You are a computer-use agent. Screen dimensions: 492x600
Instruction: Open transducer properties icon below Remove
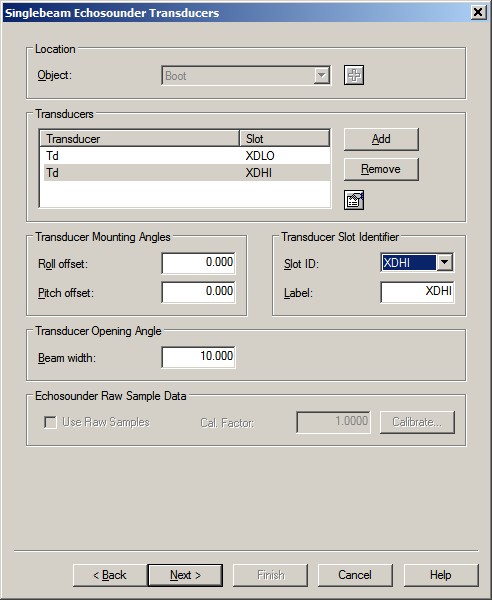(x=354, y=200)
